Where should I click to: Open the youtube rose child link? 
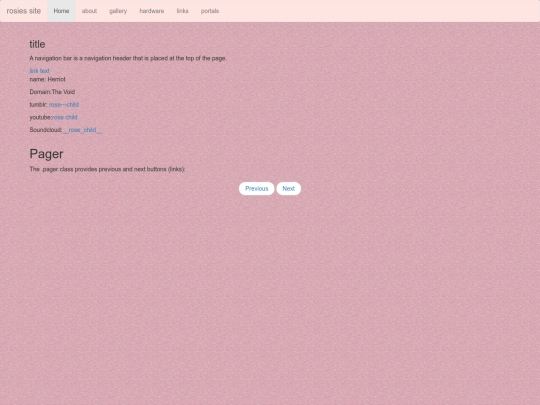(64, 117)
